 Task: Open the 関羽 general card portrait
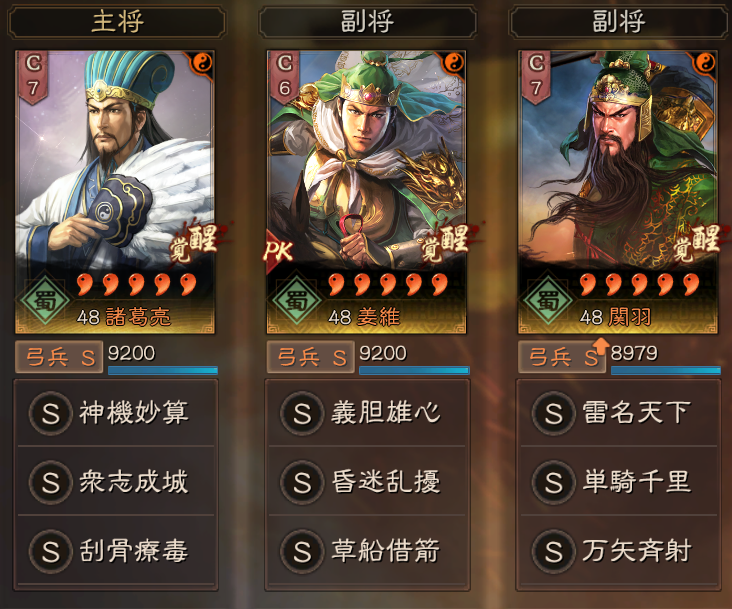point(618,192)
